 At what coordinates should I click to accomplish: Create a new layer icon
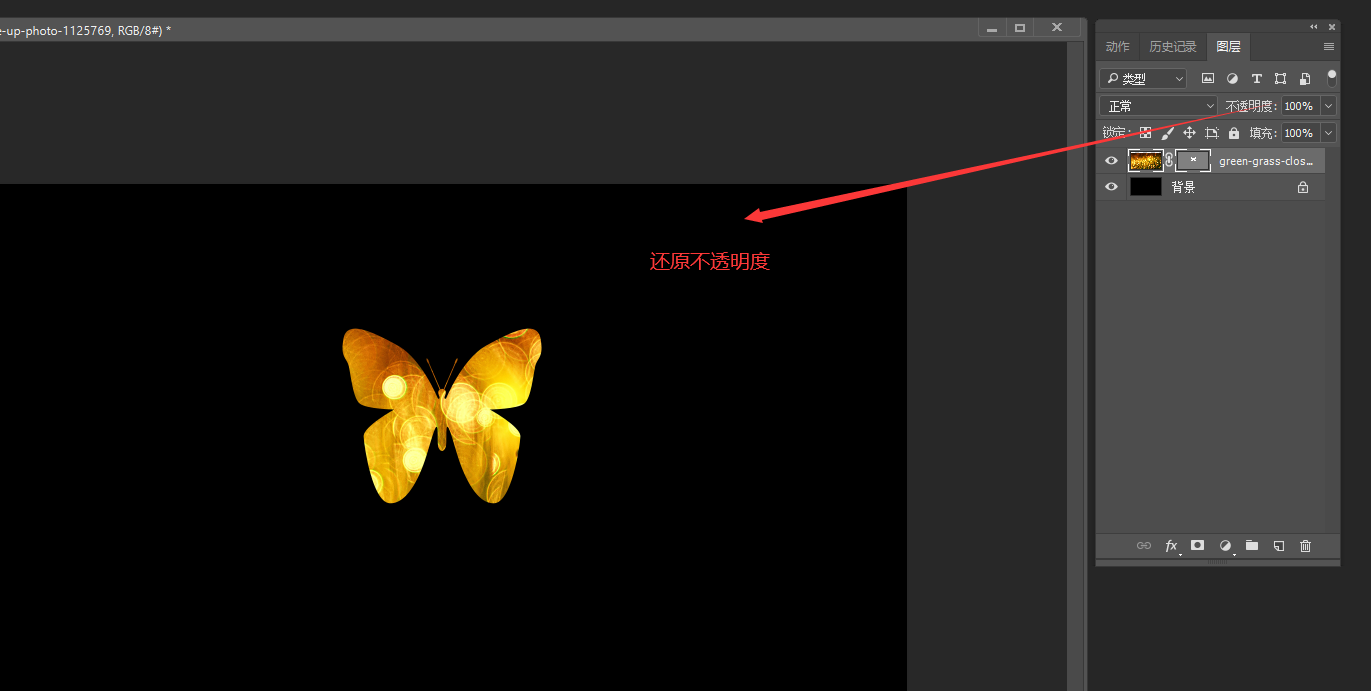point(1278,546)
